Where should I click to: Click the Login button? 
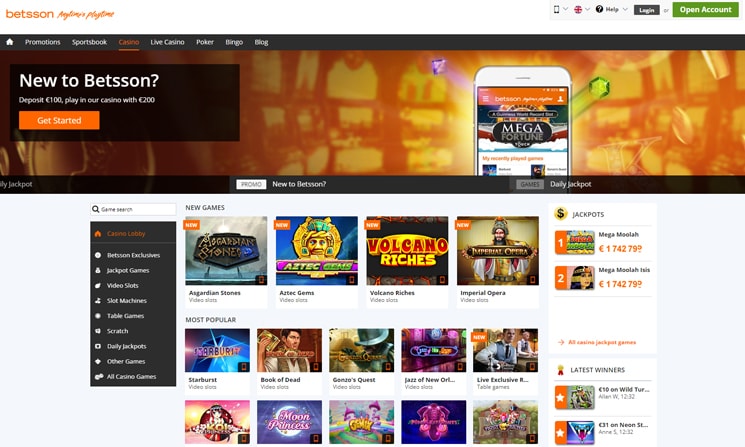click(x=646, y=10)
